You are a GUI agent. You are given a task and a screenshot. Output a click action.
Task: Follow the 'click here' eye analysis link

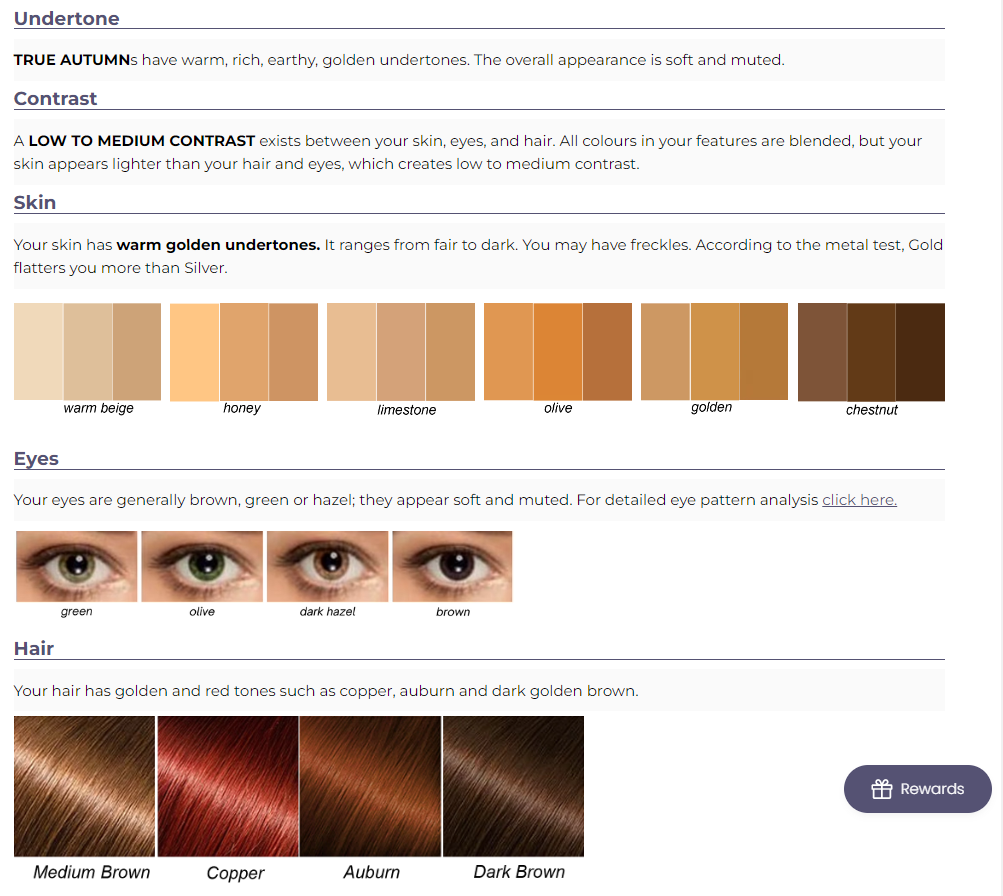(x=859, y=499)
